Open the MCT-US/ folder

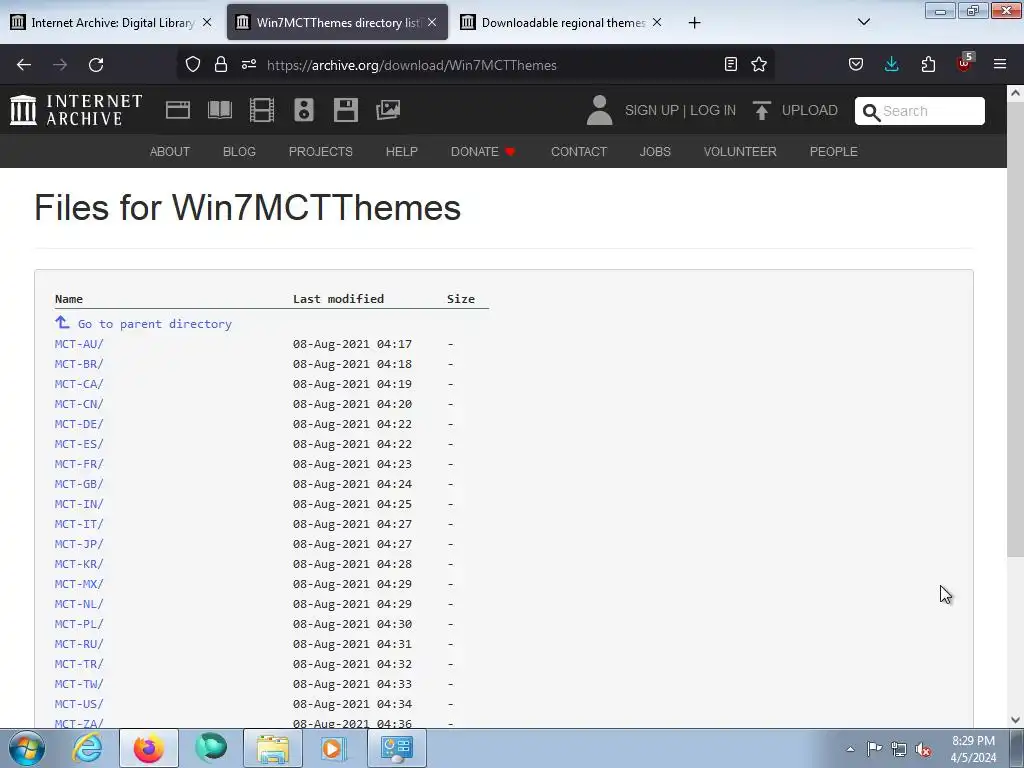[x=79, y=704]
